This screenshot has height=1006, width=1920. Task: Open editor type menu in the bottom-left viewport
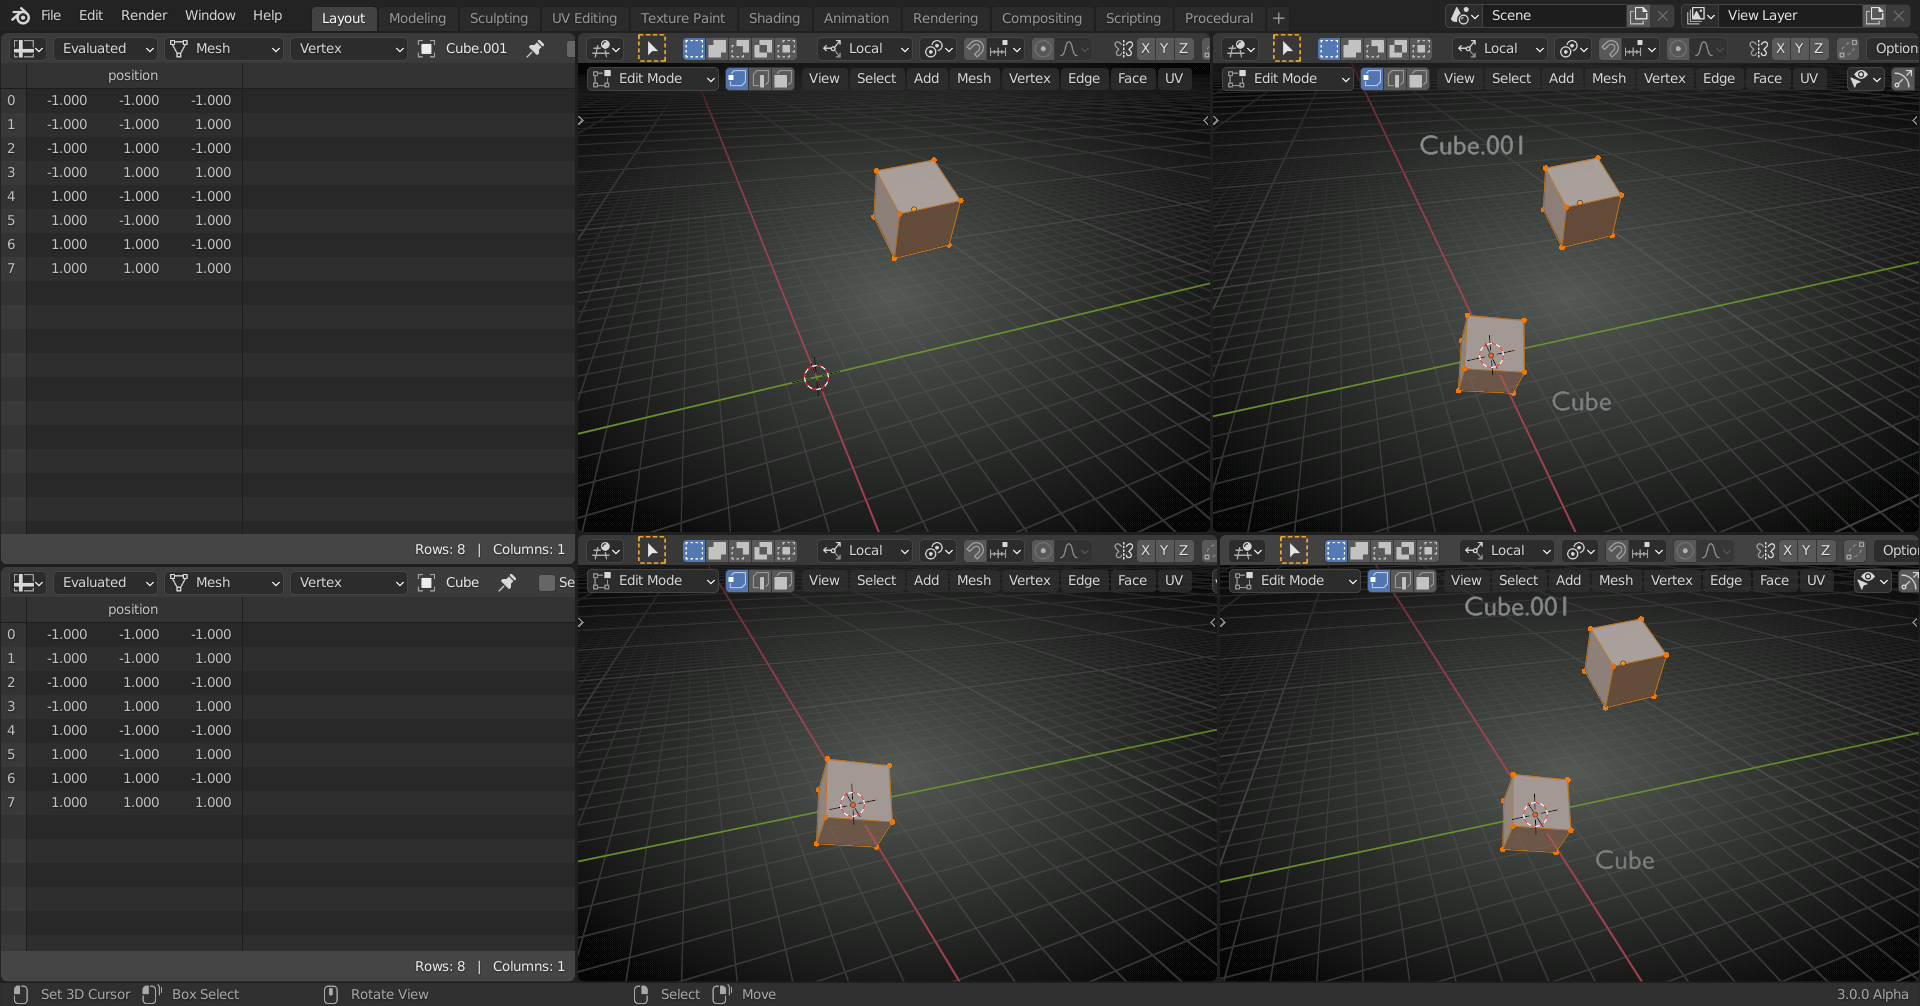coord(606,550)
